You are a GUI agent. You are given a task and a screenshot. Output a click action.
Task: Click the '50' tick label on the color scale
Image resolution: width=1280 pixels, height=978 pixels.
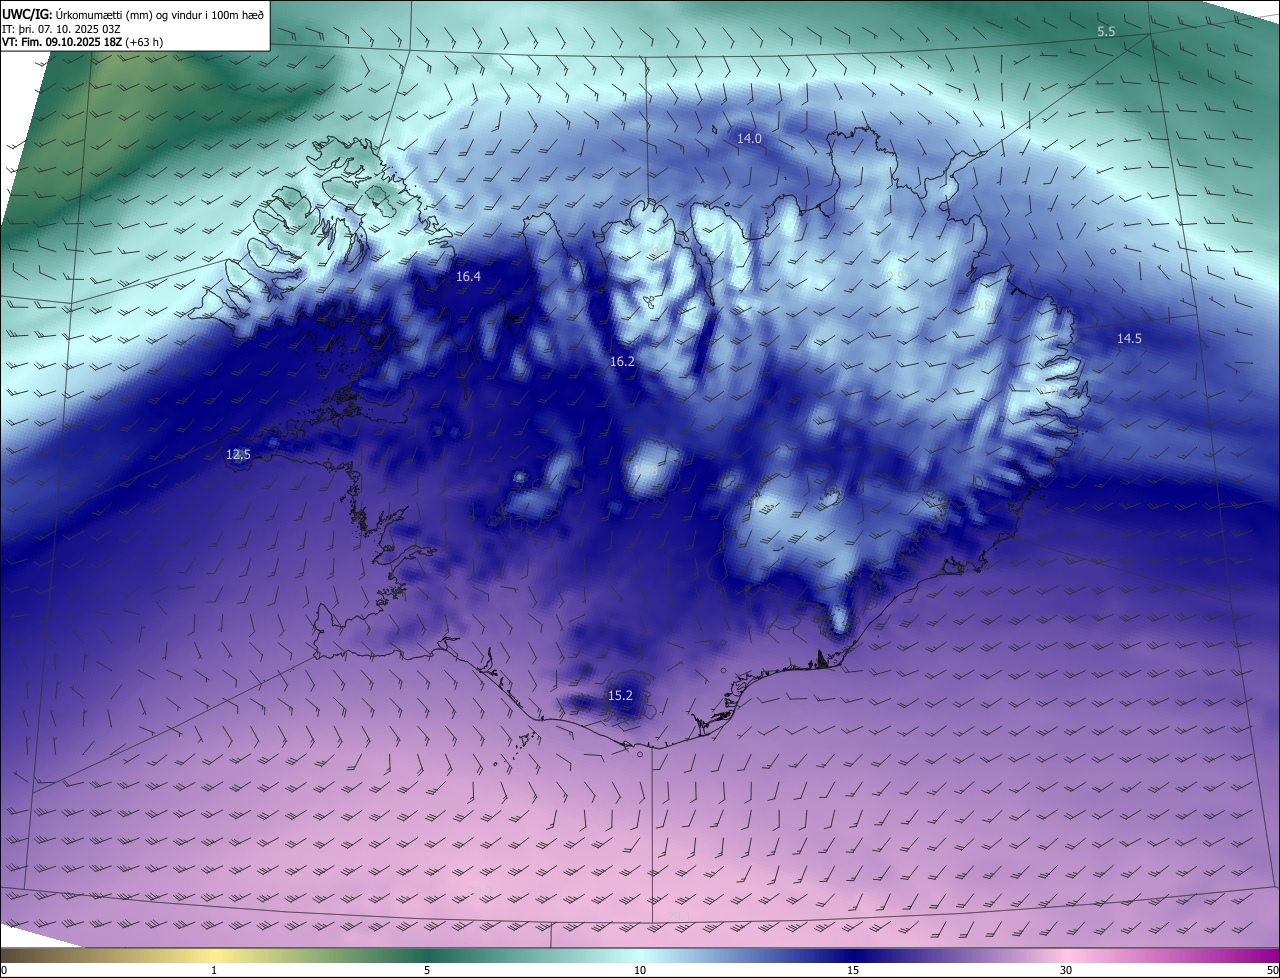coord(1272,970)
